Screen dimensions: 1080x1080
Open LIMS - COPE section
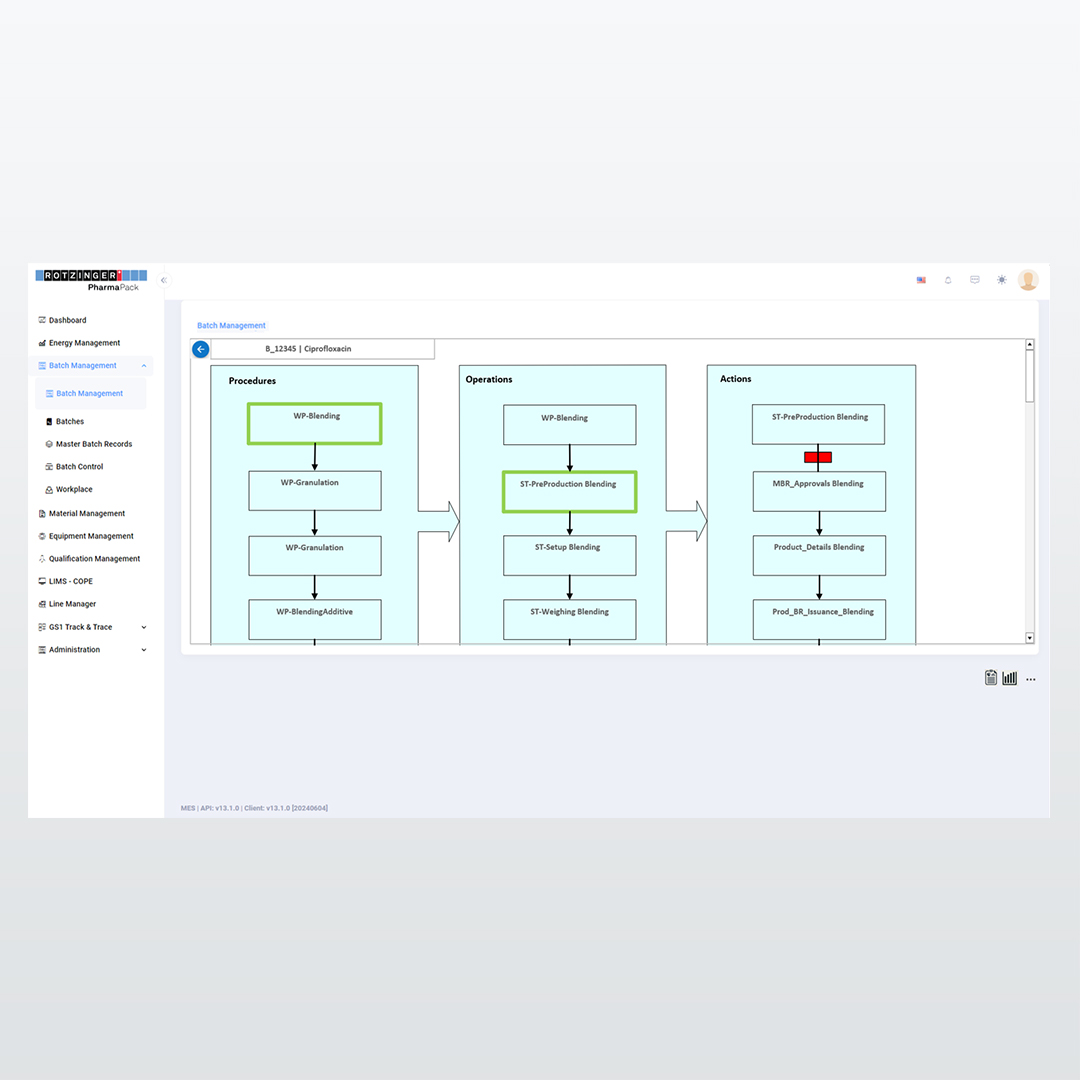[x=70, y=581]
